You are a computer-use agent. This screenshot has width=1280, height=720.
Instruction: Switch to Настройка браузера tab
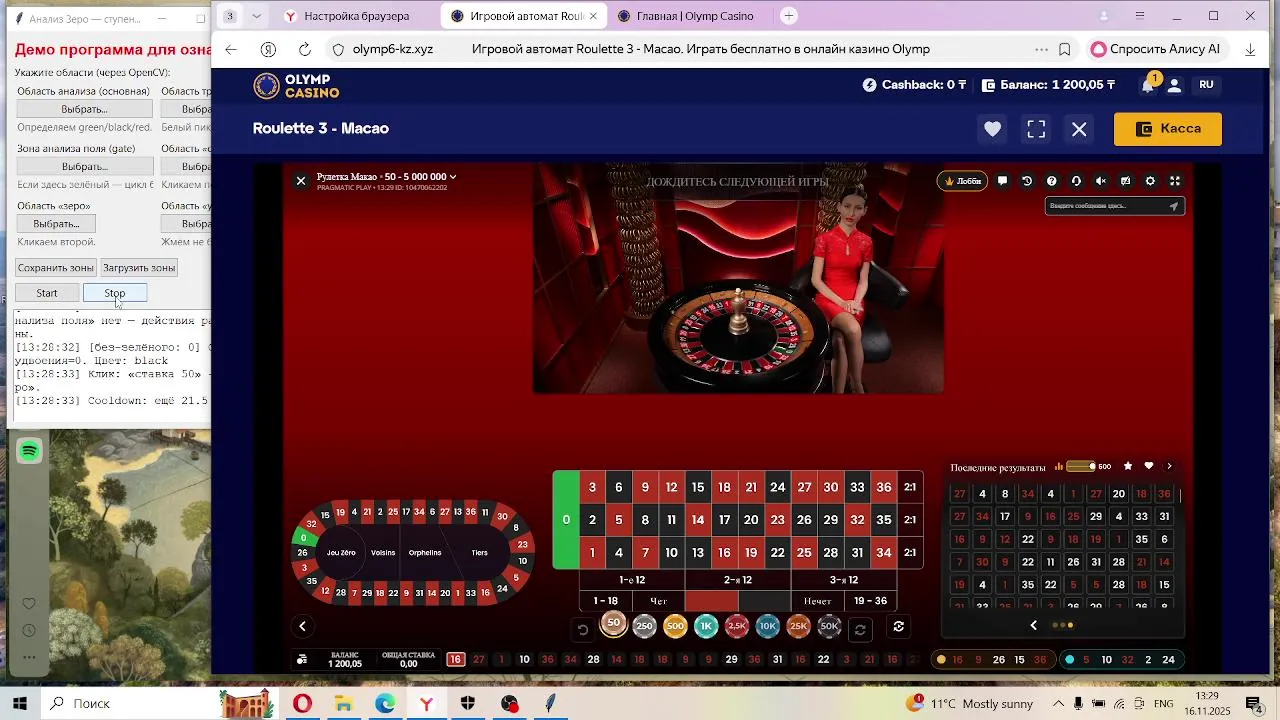tap(356, 16)
